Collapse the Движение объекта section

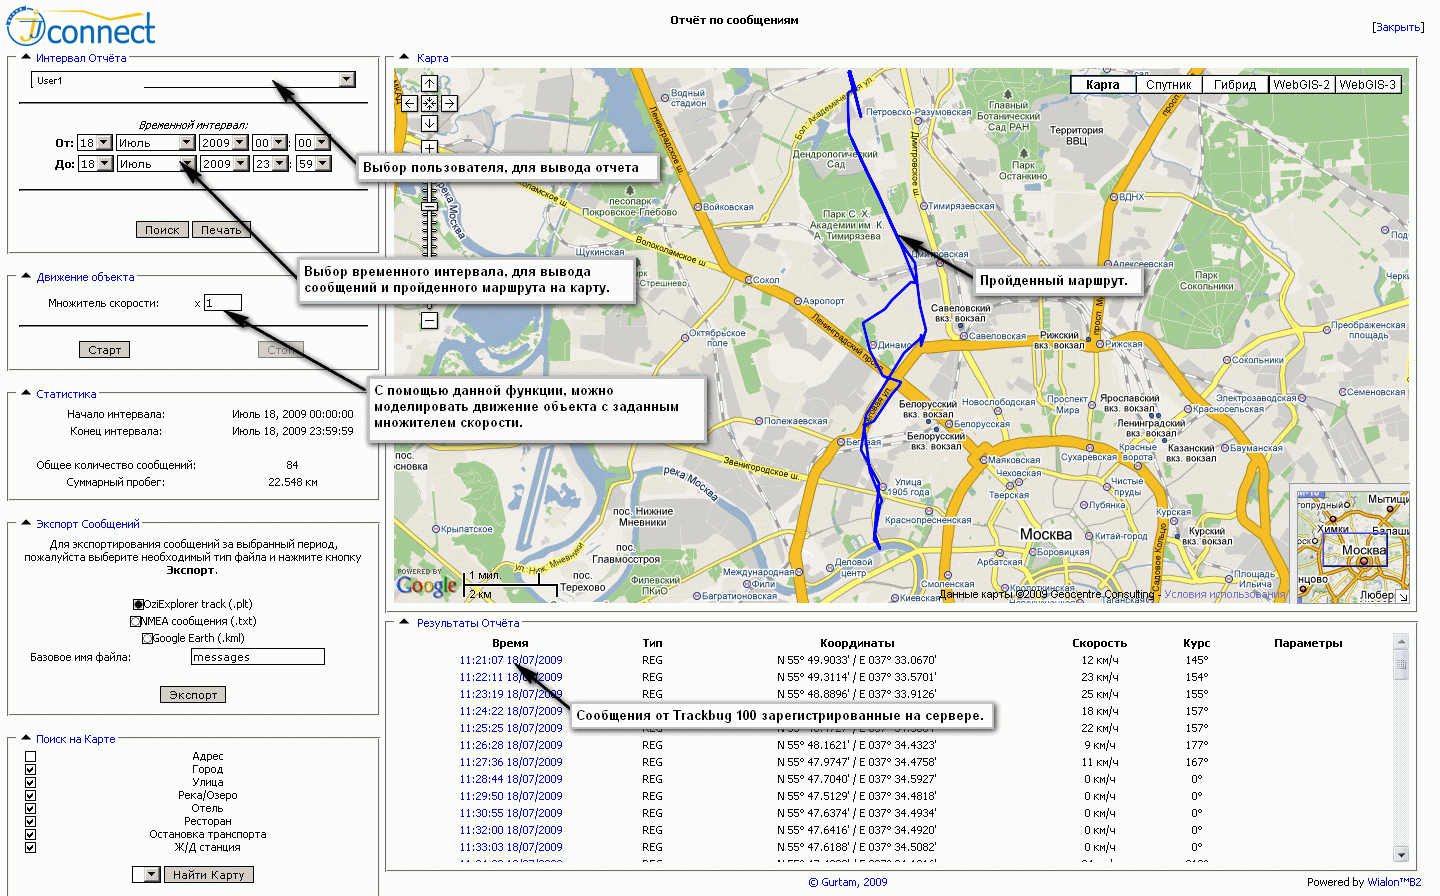[x=26, y=277]
